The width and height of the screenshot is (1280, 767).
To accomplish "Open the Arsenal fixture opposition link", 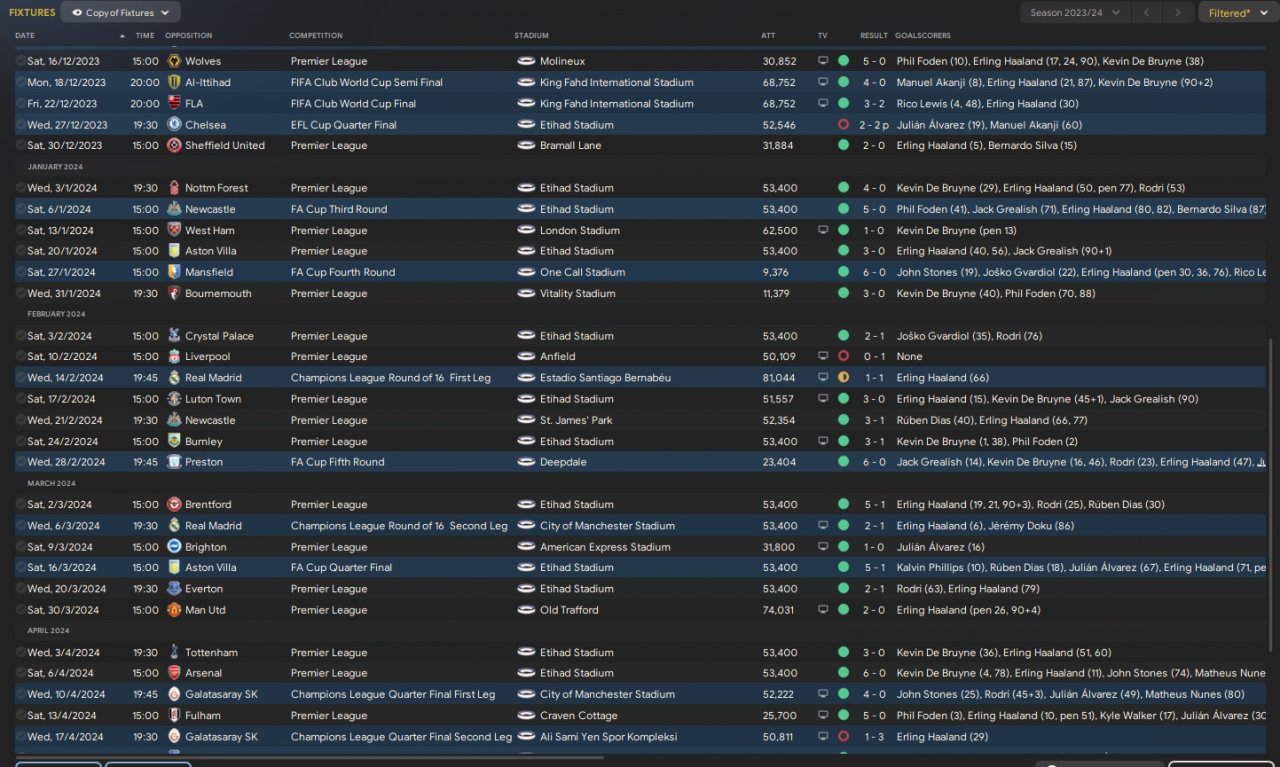I will pyautogui.click(x=203, y=674).
